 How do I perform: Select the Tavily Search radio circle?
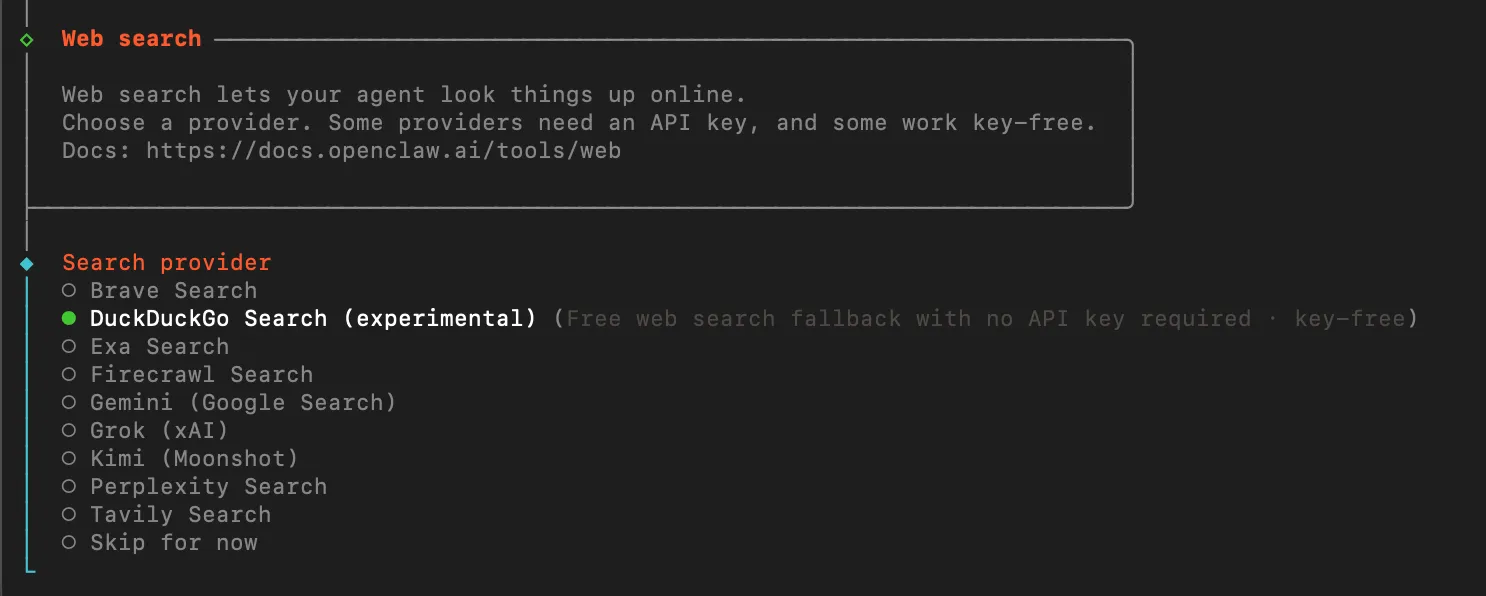68,515
